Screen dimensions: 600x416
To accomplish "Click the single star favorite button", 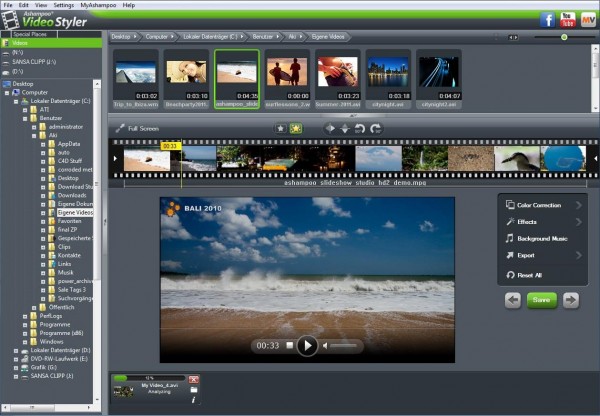I will 280,129.
